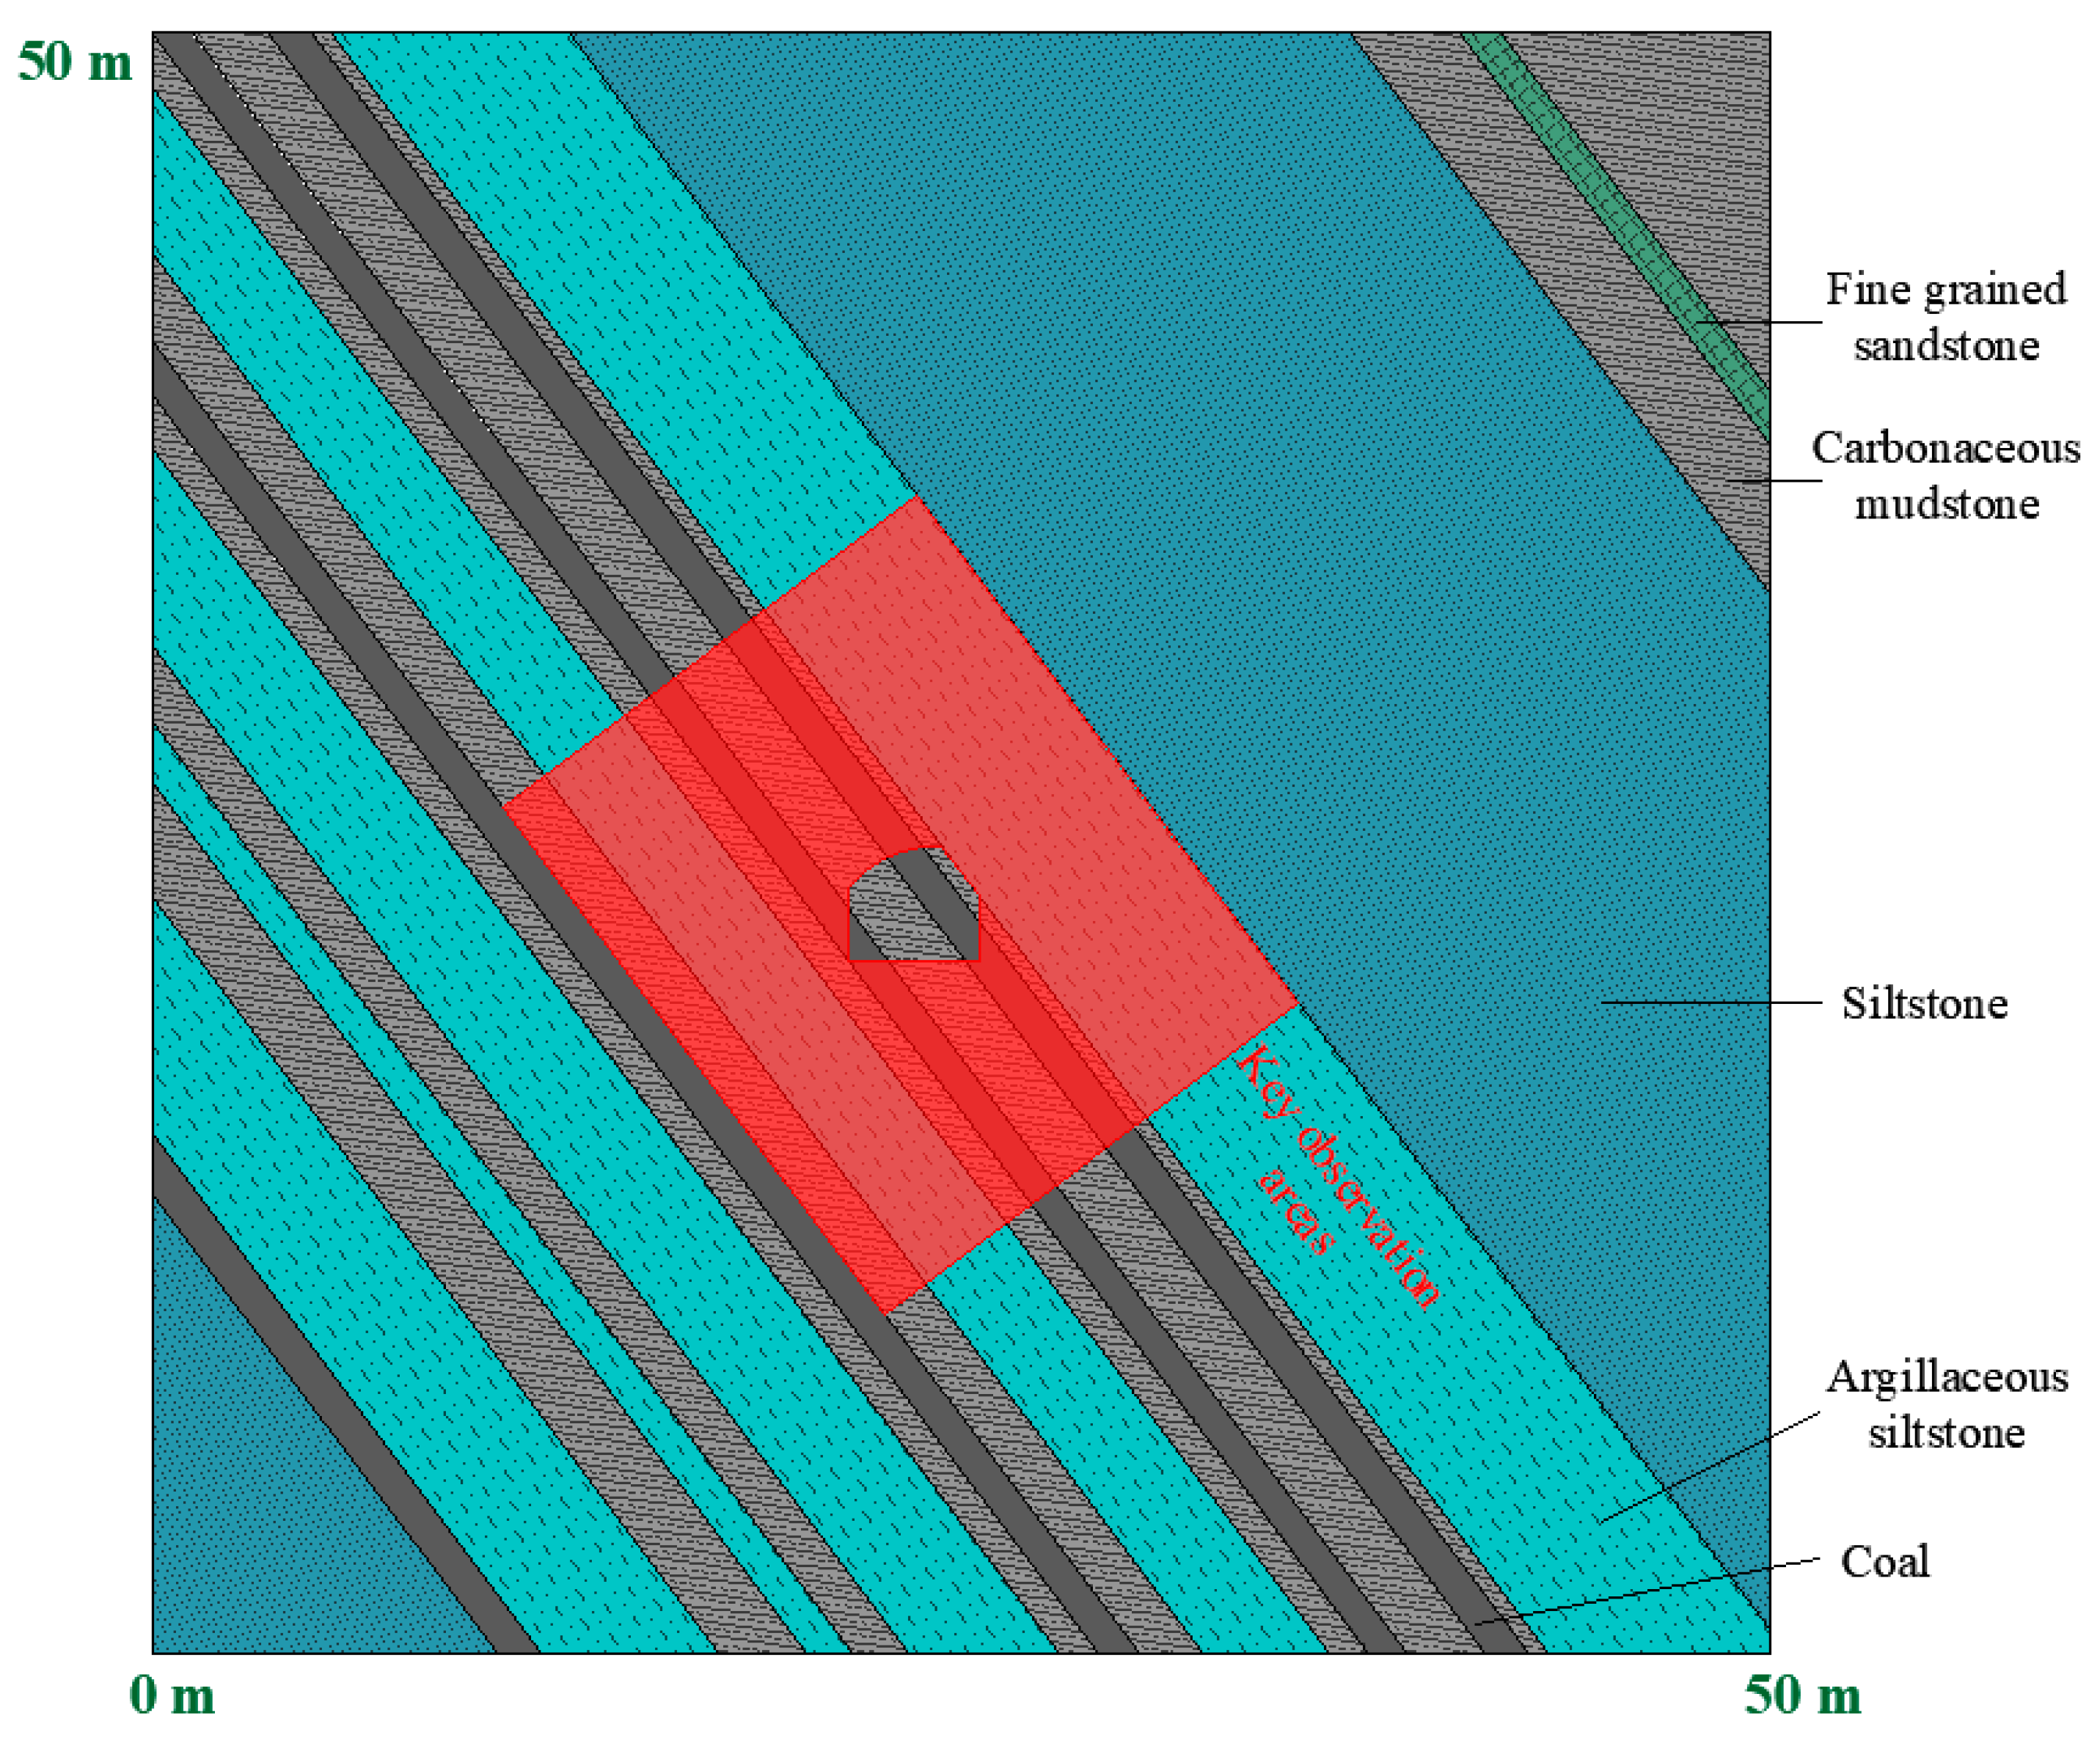
Task: Click the Fine grained sandstone label
Action: (x=1945, y=316)
